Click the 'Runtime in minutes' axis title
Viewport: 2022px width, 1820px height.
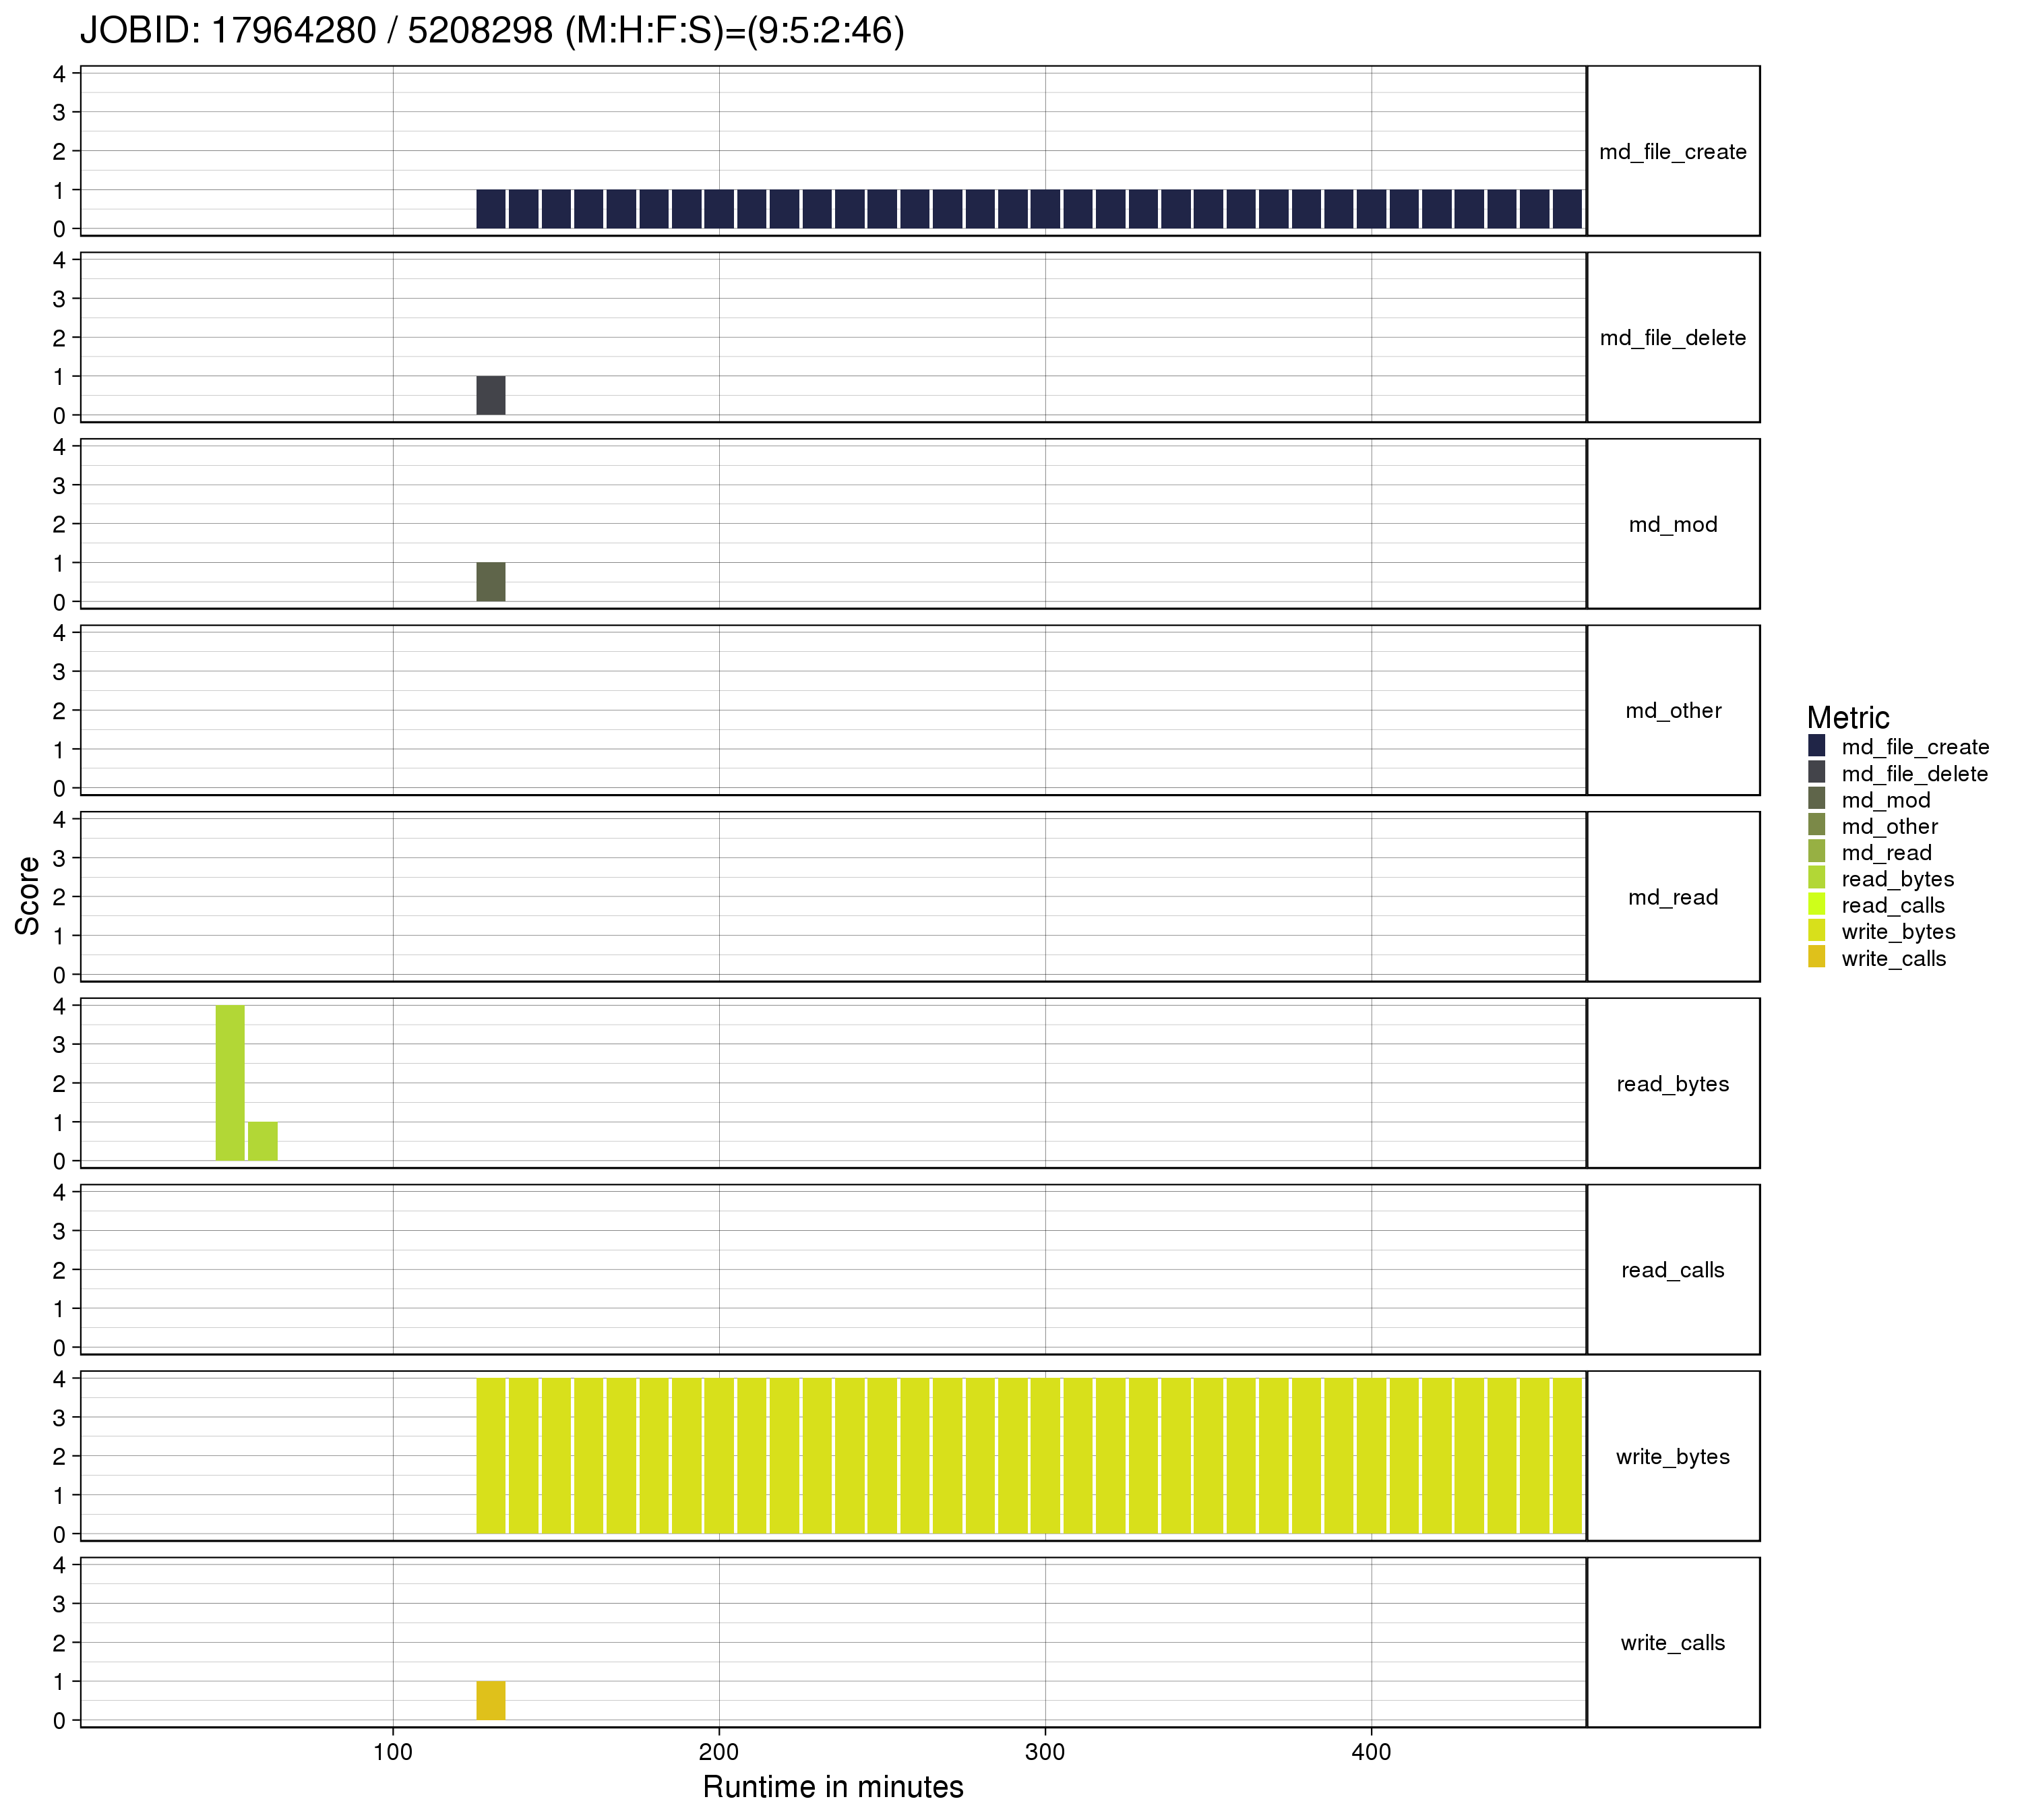coord(832,1786)
